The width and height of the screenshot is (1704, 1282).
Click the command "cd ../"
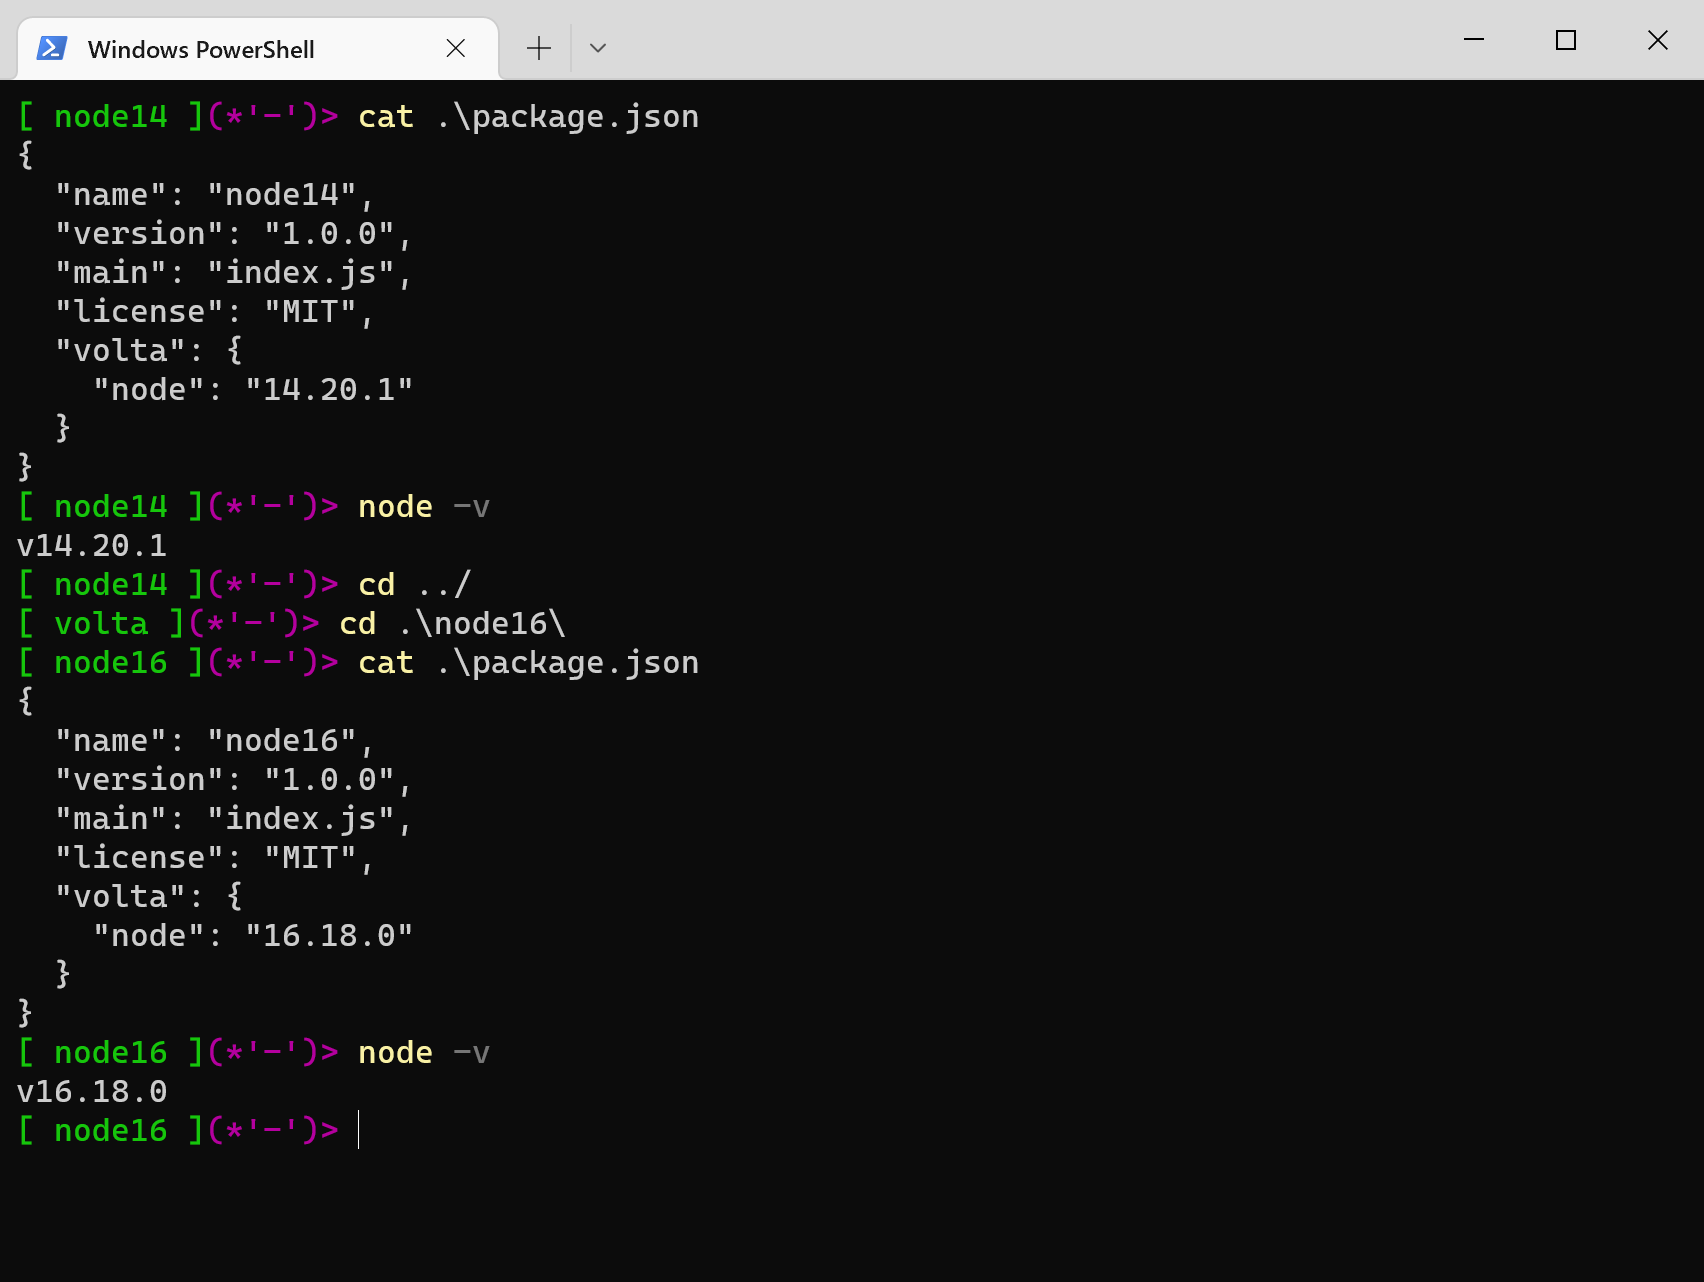[x=415, y=585]
